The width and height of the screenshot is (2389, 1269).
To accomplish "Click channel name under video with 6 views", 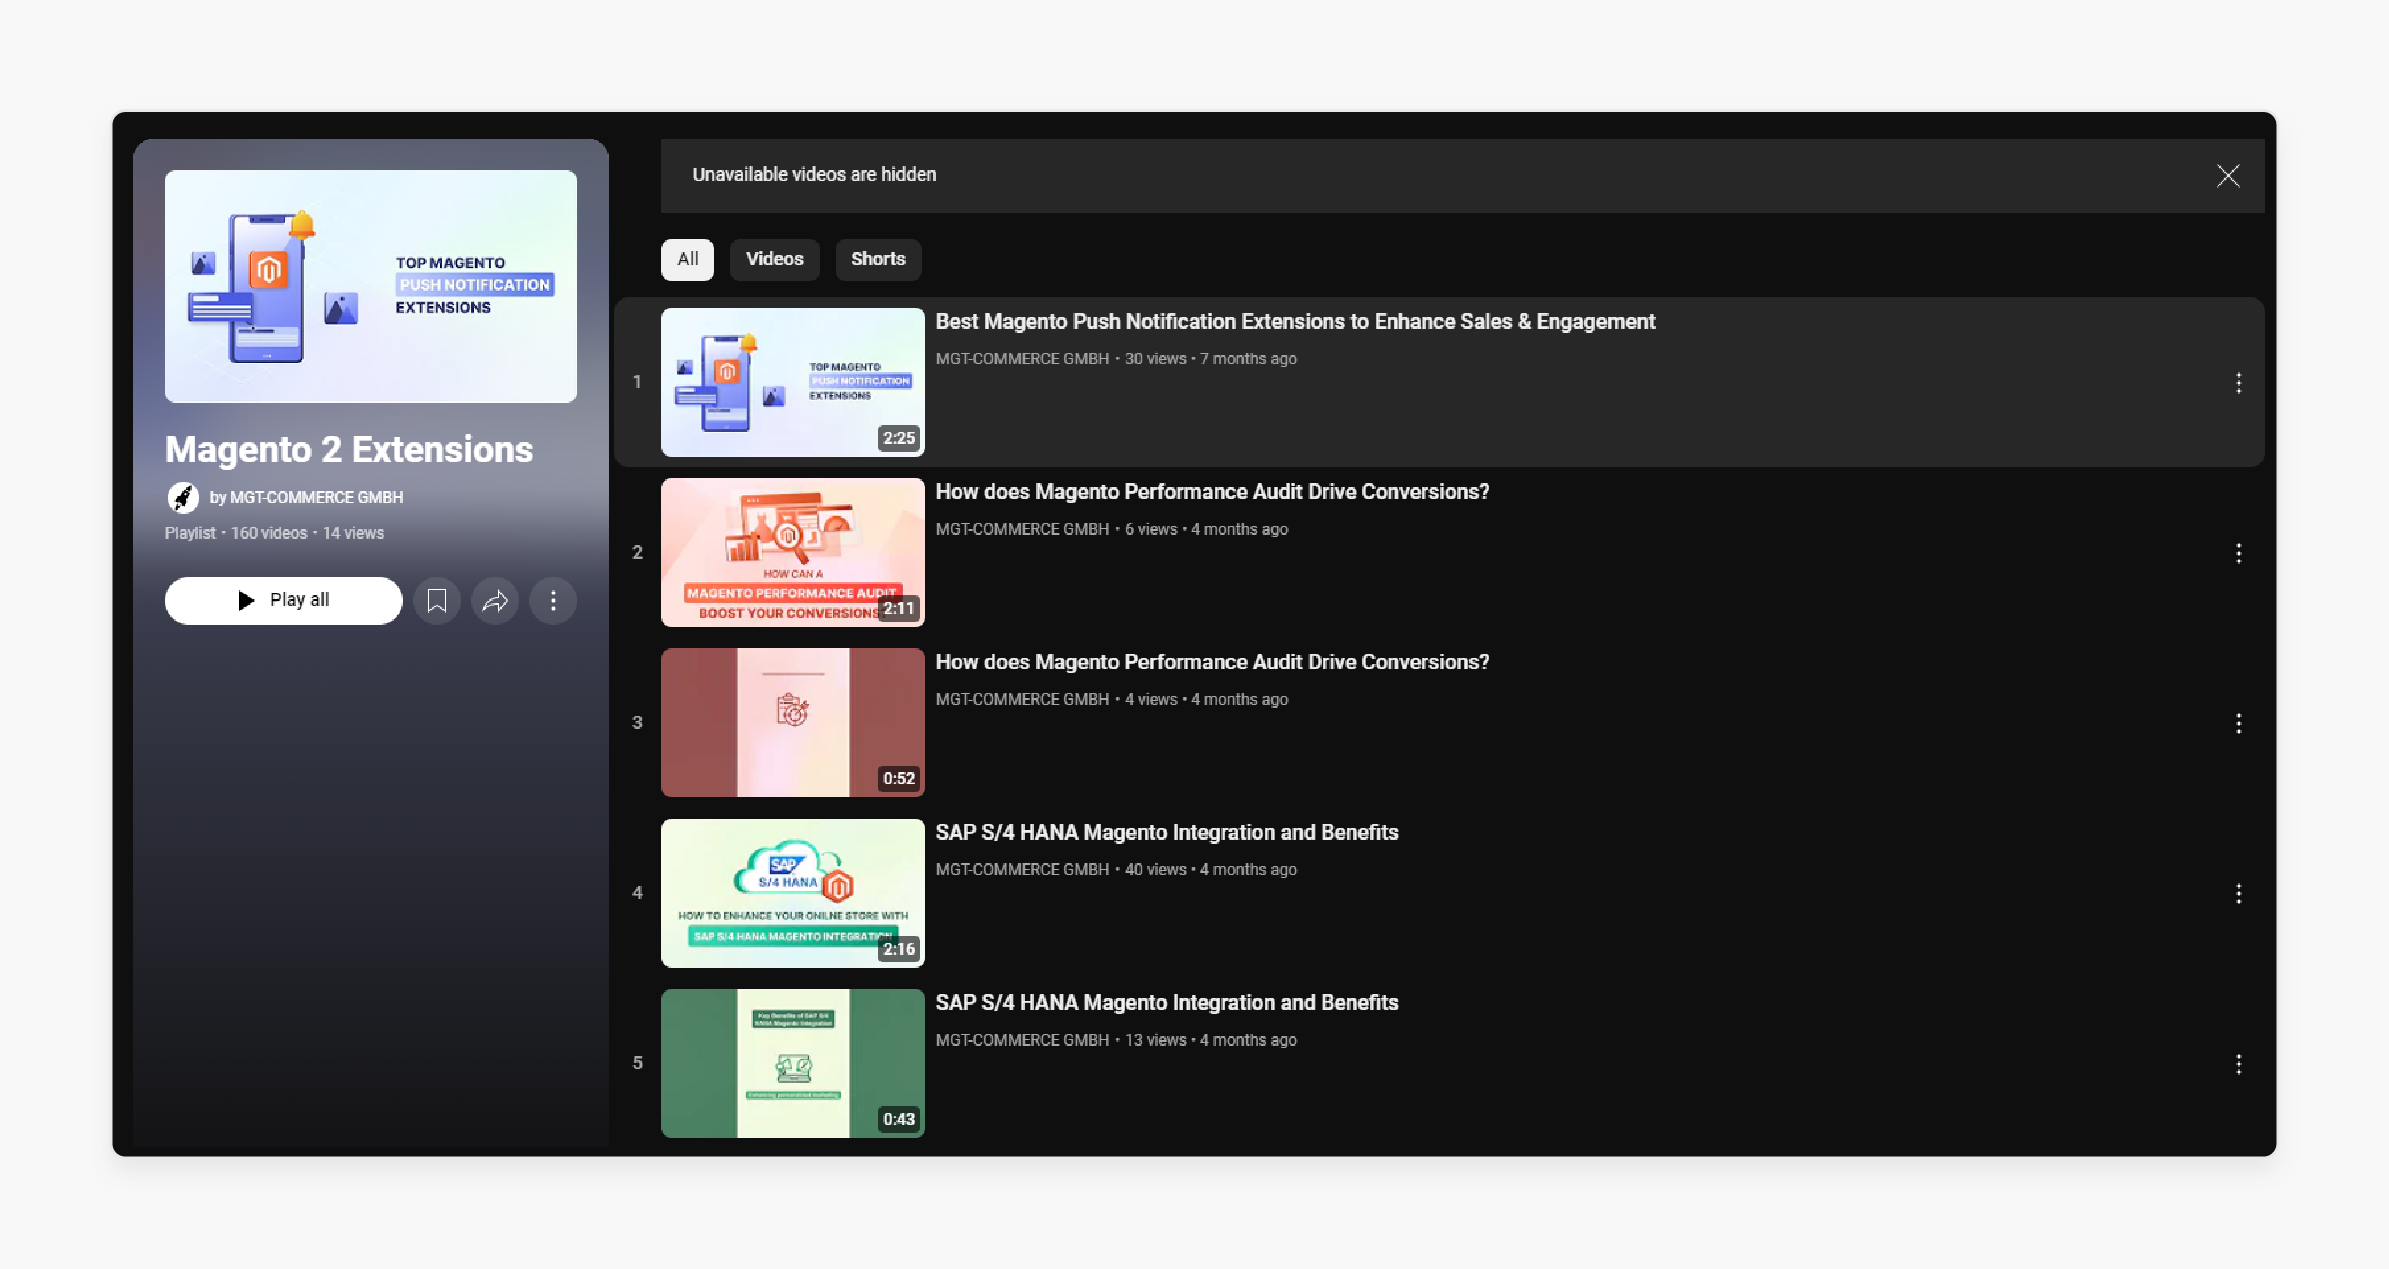I will [1022, 529].
